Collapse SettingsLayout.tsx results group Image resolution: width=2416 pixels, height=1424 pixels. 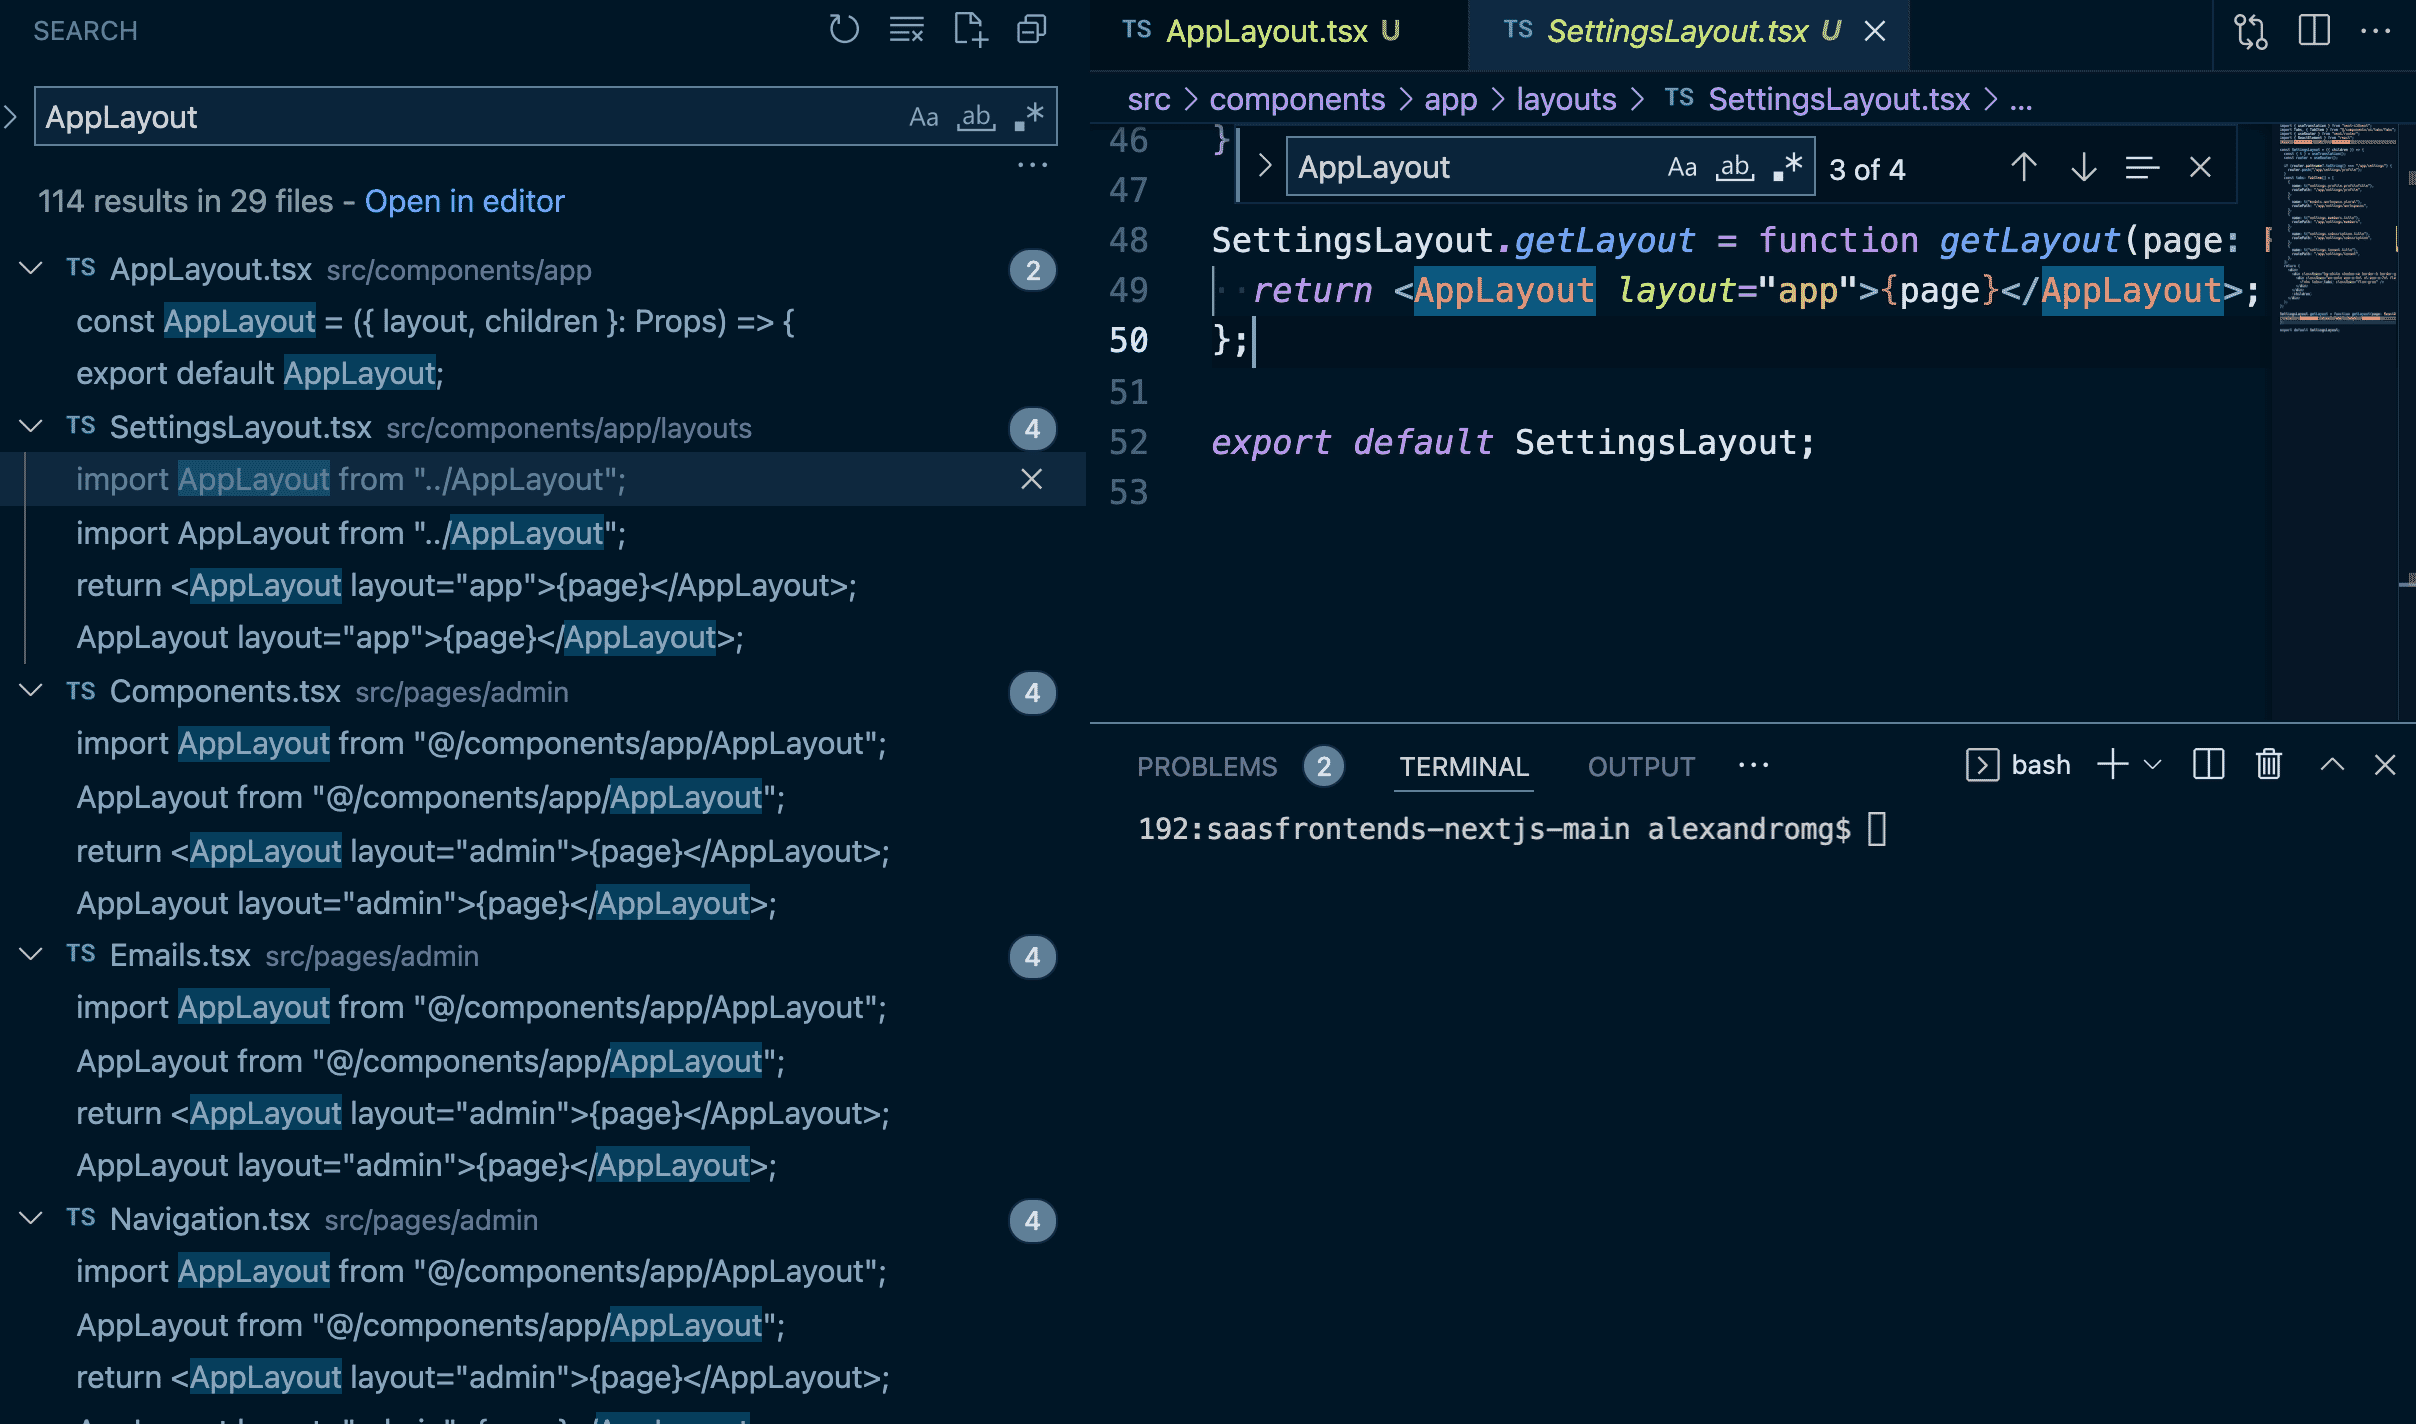[x=31, y=427]
